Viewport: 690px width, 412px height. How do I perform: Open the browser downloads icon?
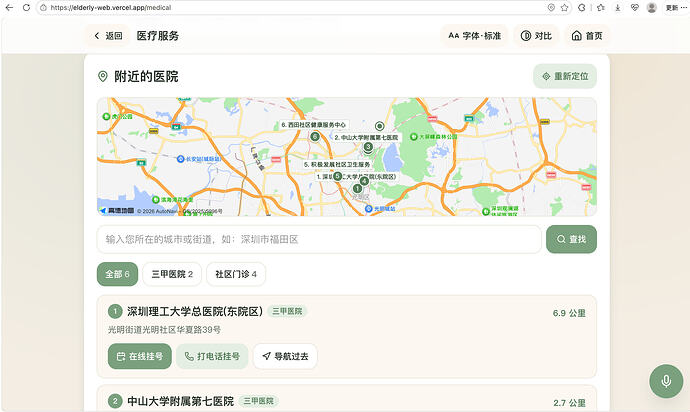pos(618,7)
